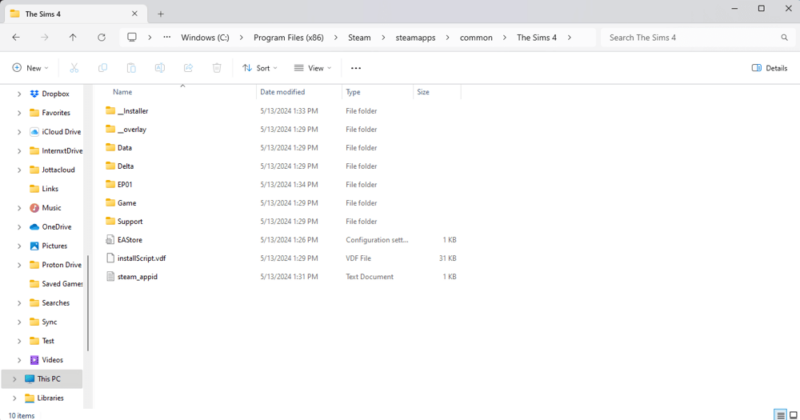
Task: Click the monitor icon in address bar
Action: pyautogui.click(x=132, y=37)
